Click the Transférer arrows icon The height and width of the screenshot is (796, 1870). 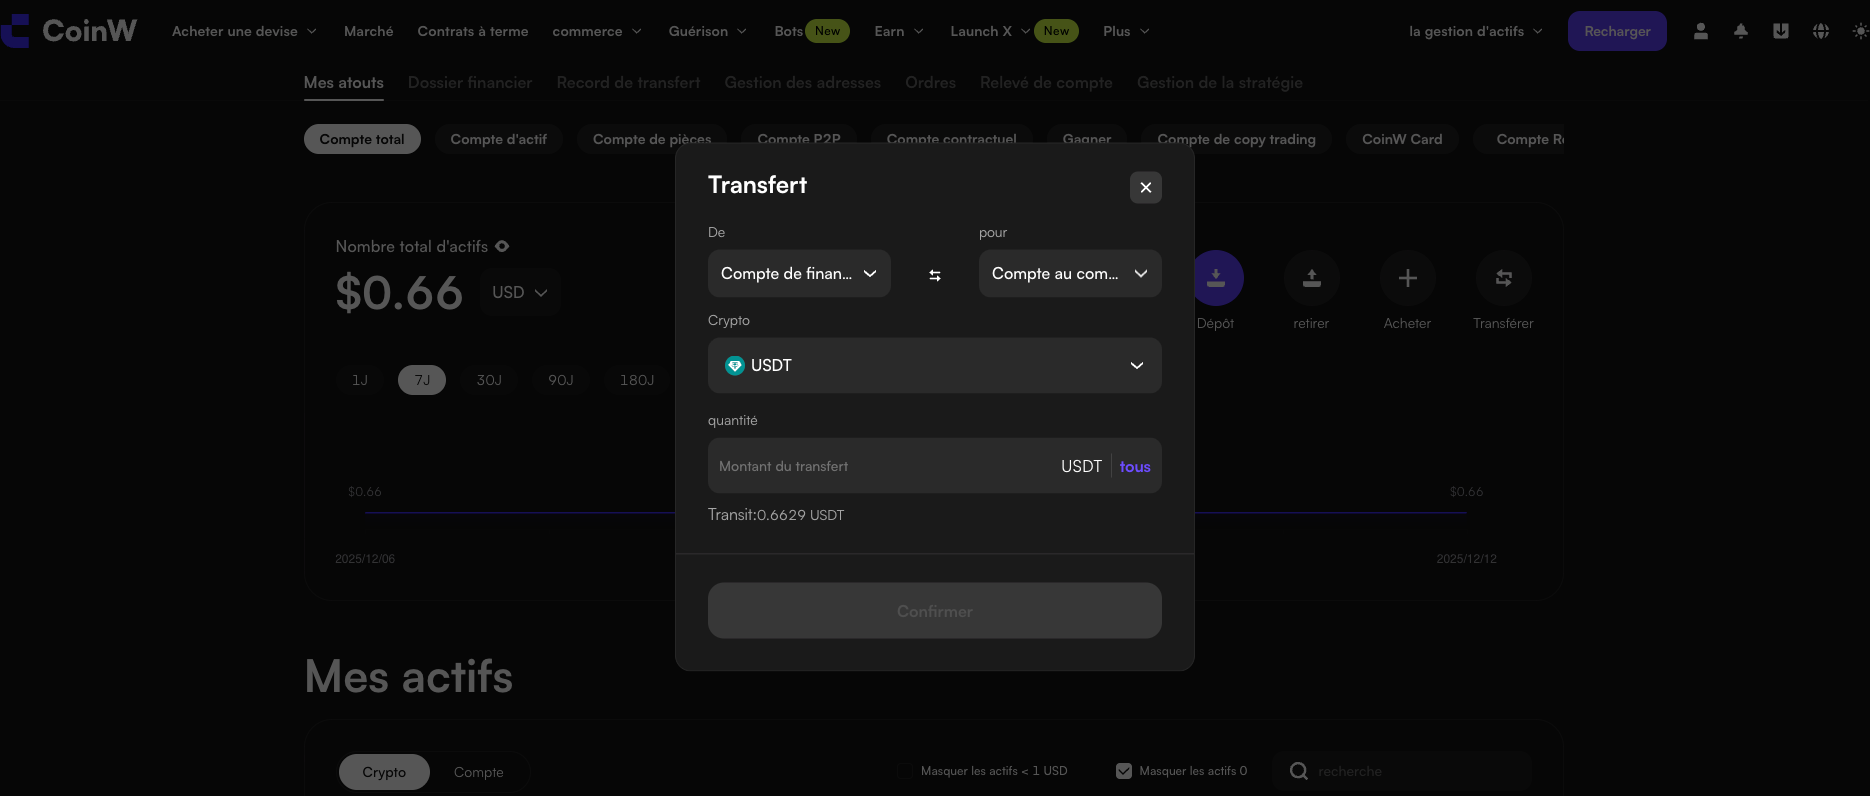coord(1504,278)
